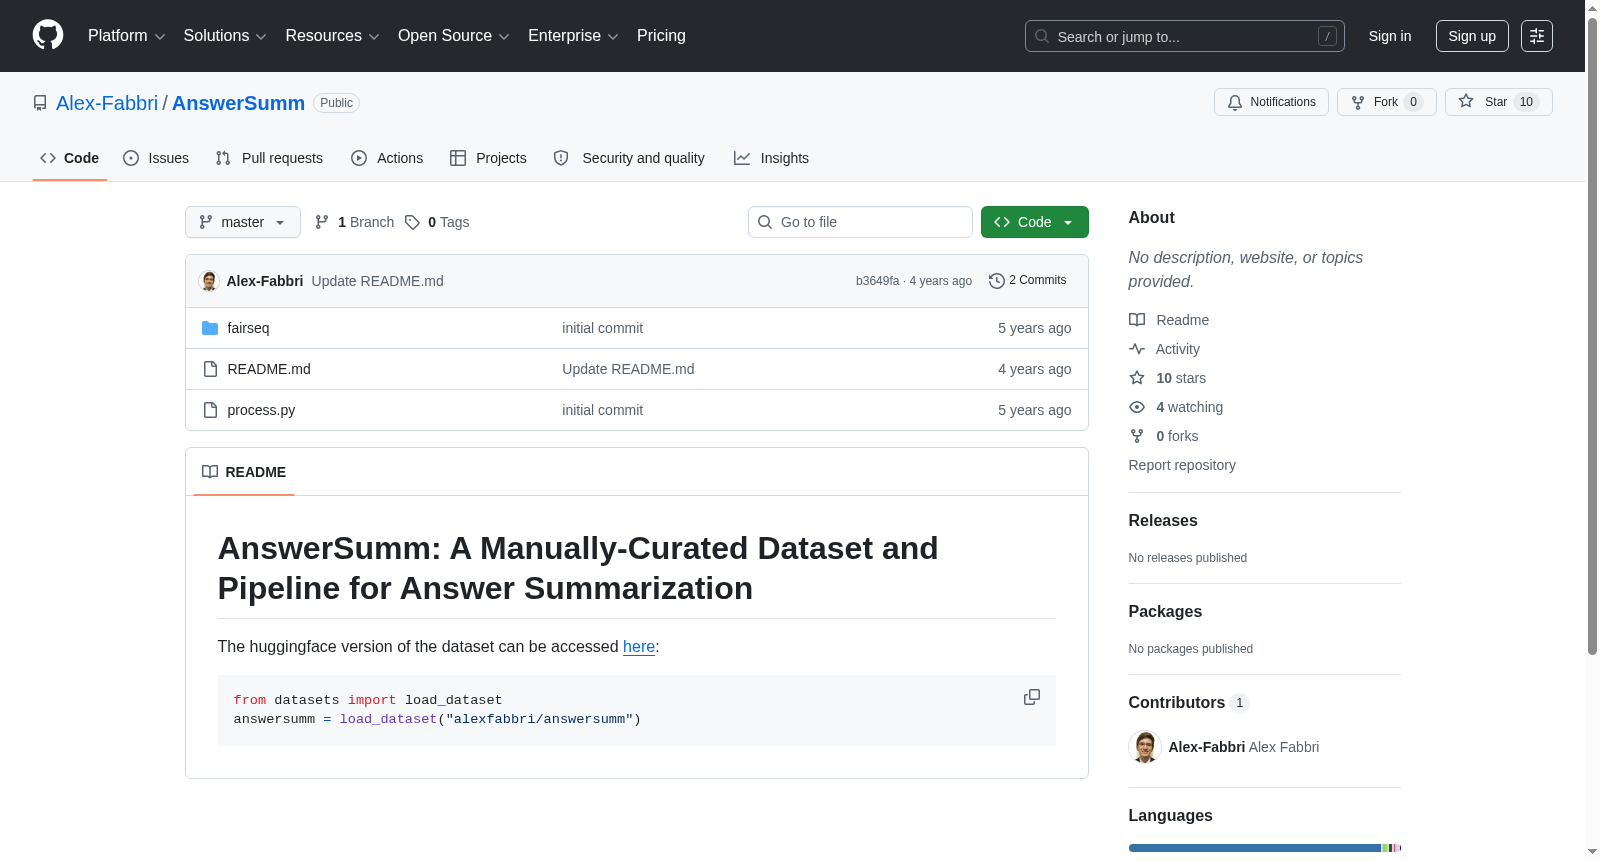Screen dimensions: 1600x861
Task: Expand the Platform menu
Action: click(127, 36)
